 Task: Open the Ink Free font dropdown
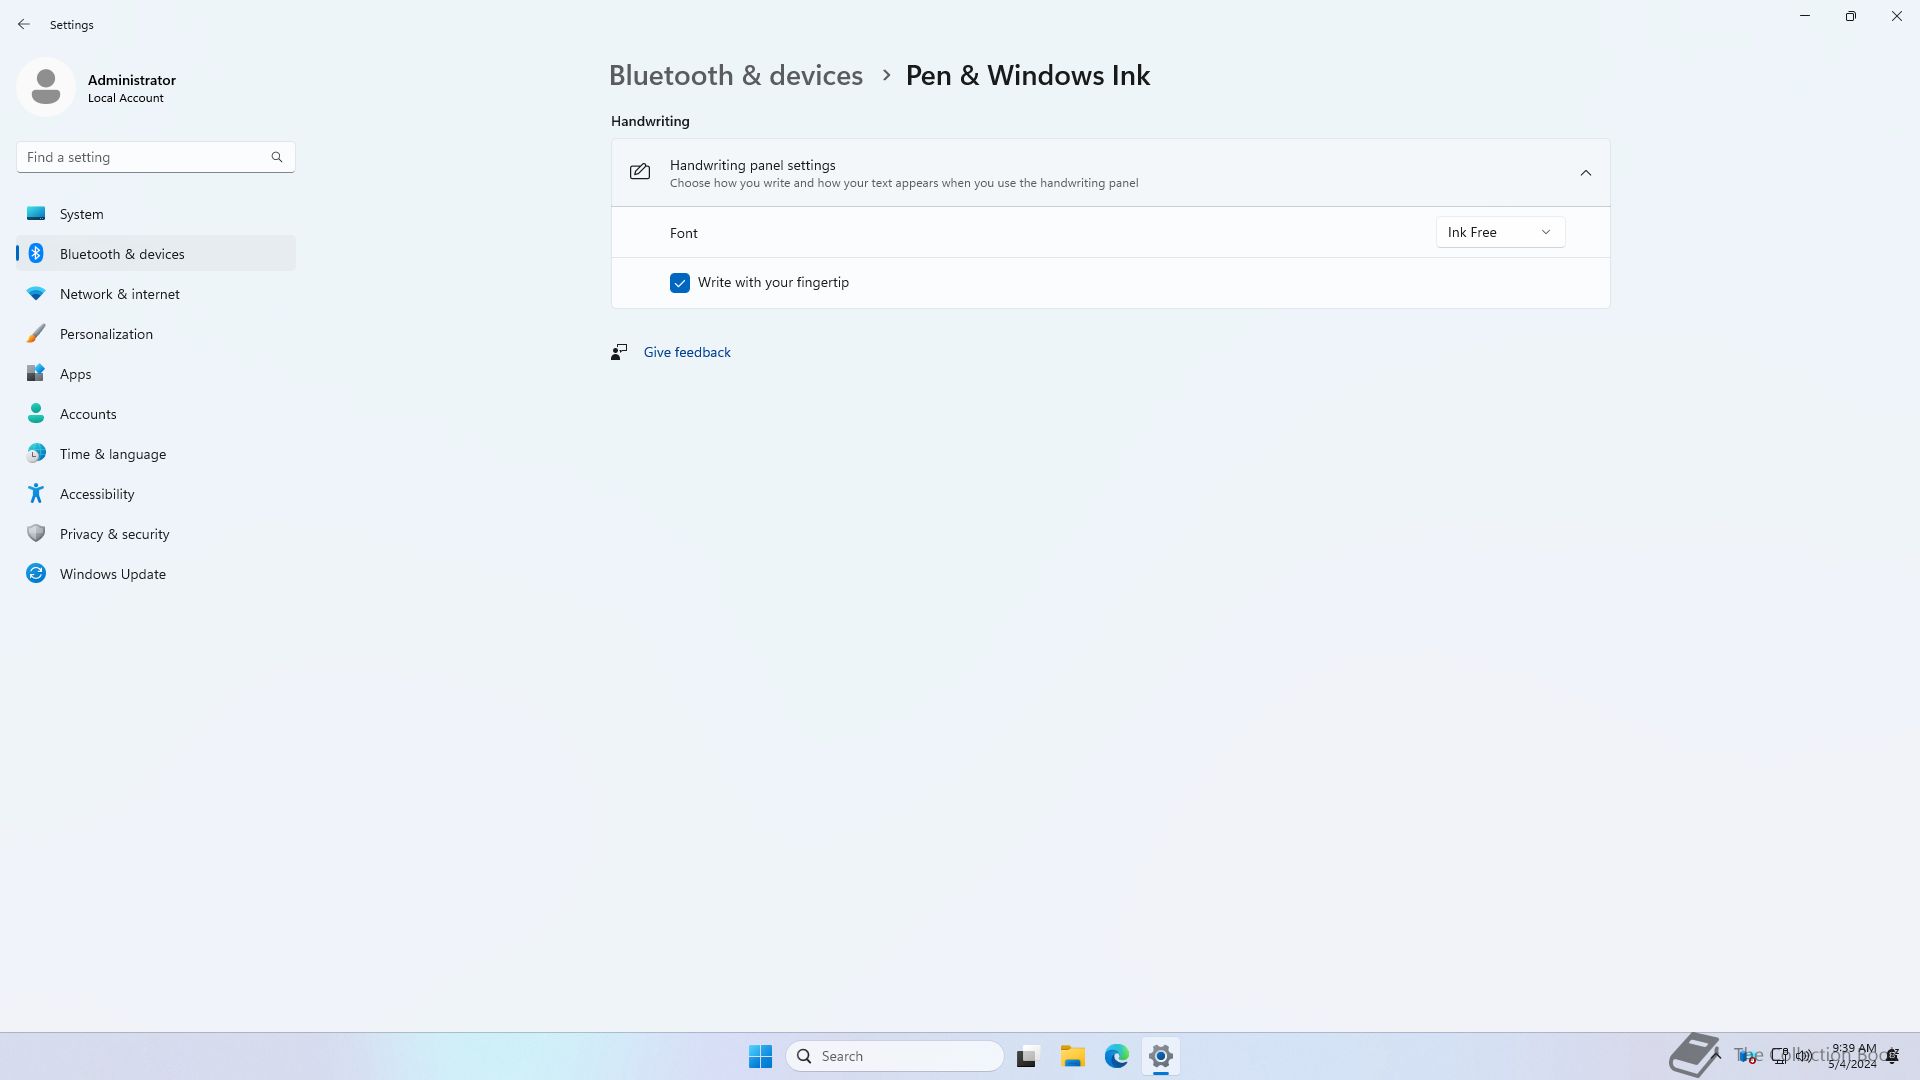pyautogui.click(x=1500, y=232)
